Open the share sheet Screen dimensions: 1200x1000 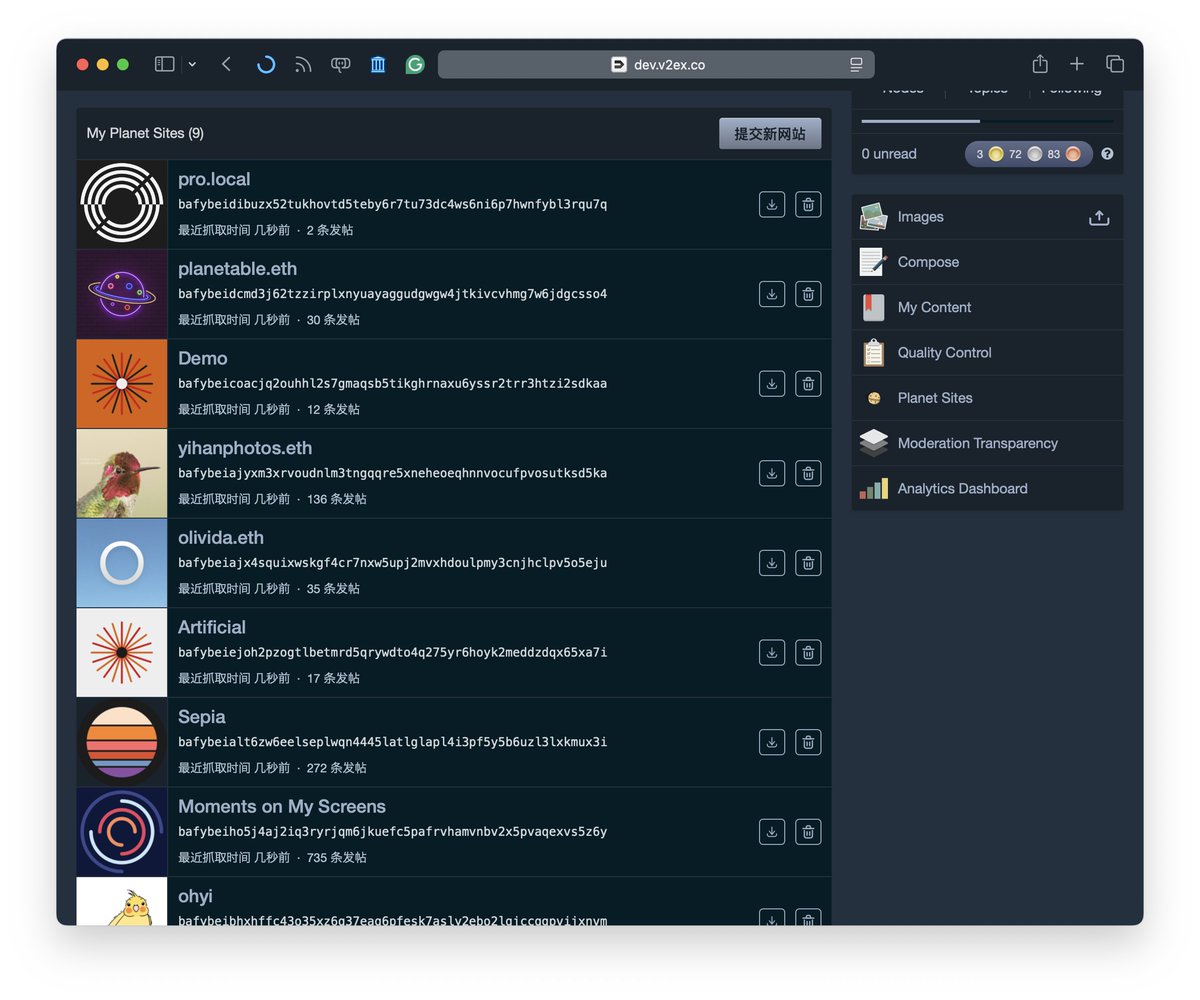(x=1040, y=63)
